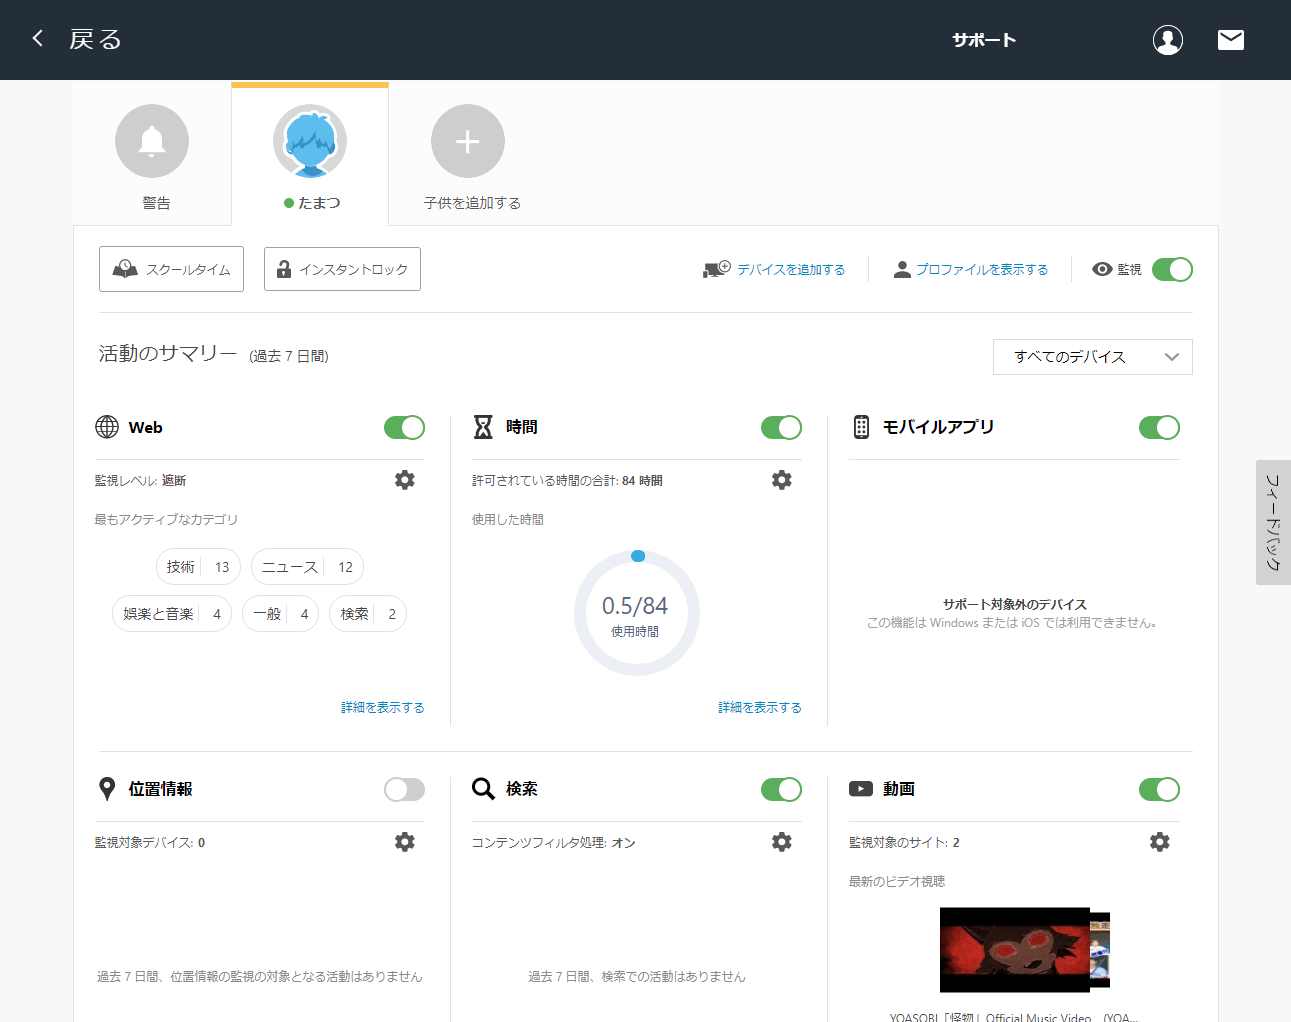Click the plus add-child icon
Image resolution: width=1291 pixels, height=1022 pixels.
coord(468,141)
